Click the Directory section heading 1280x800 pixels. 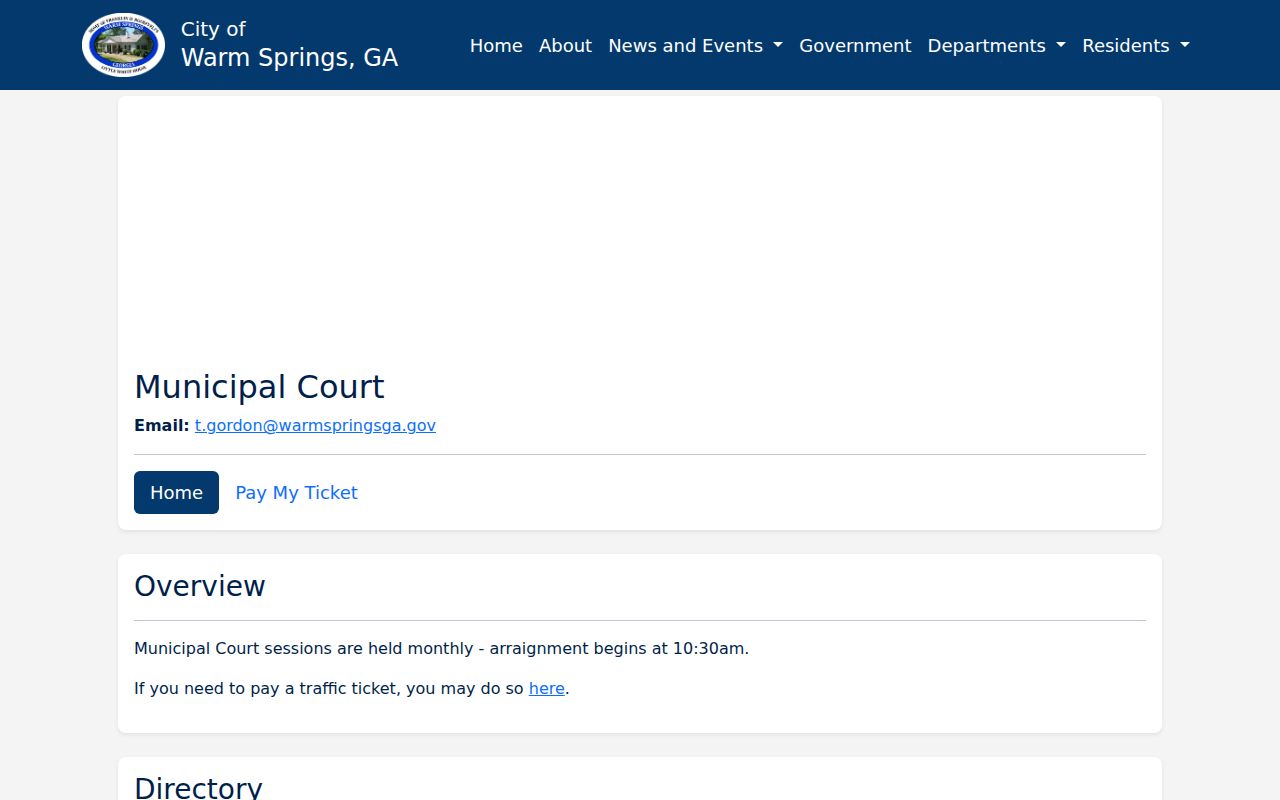pos(198,787)
